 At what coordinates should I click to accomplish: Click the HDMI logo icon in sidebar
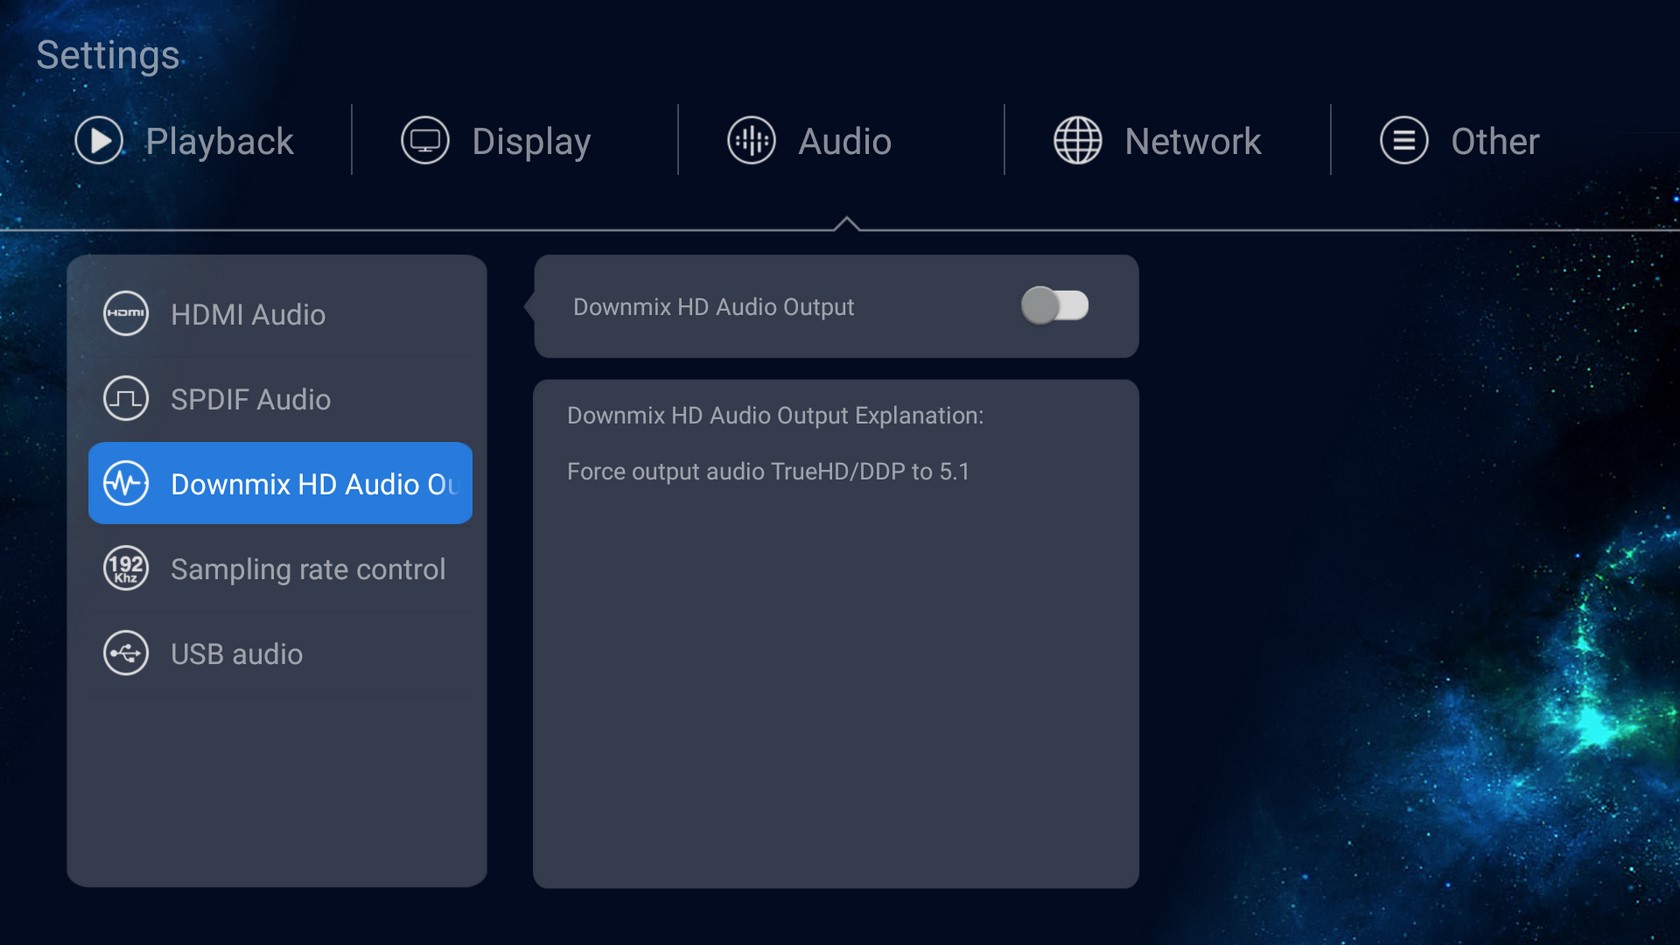click(126, 314)
